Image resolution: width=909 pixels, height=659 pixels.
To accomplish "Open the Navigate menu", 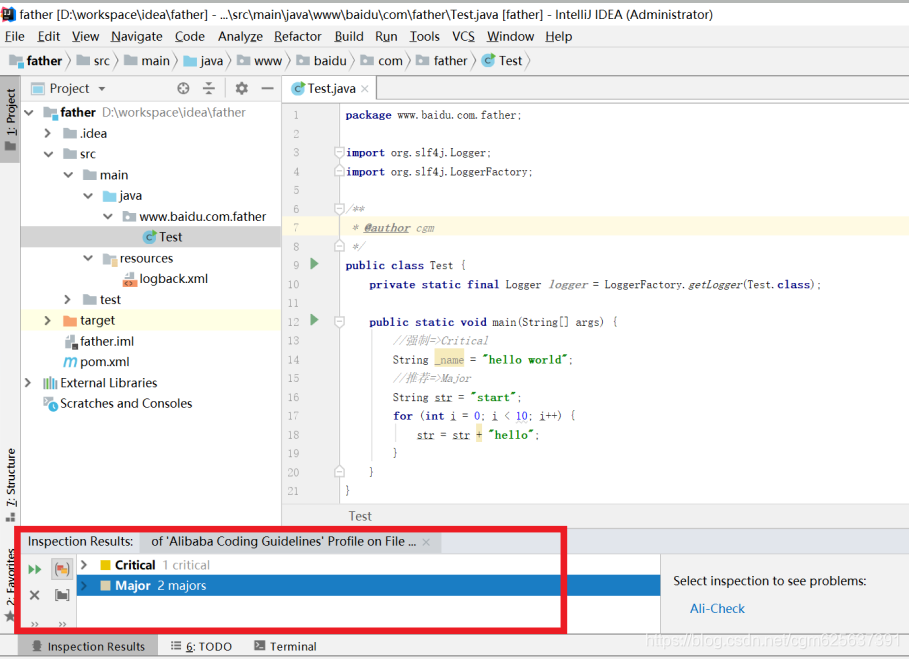I will pyautogui.click(x=137, y=37).
